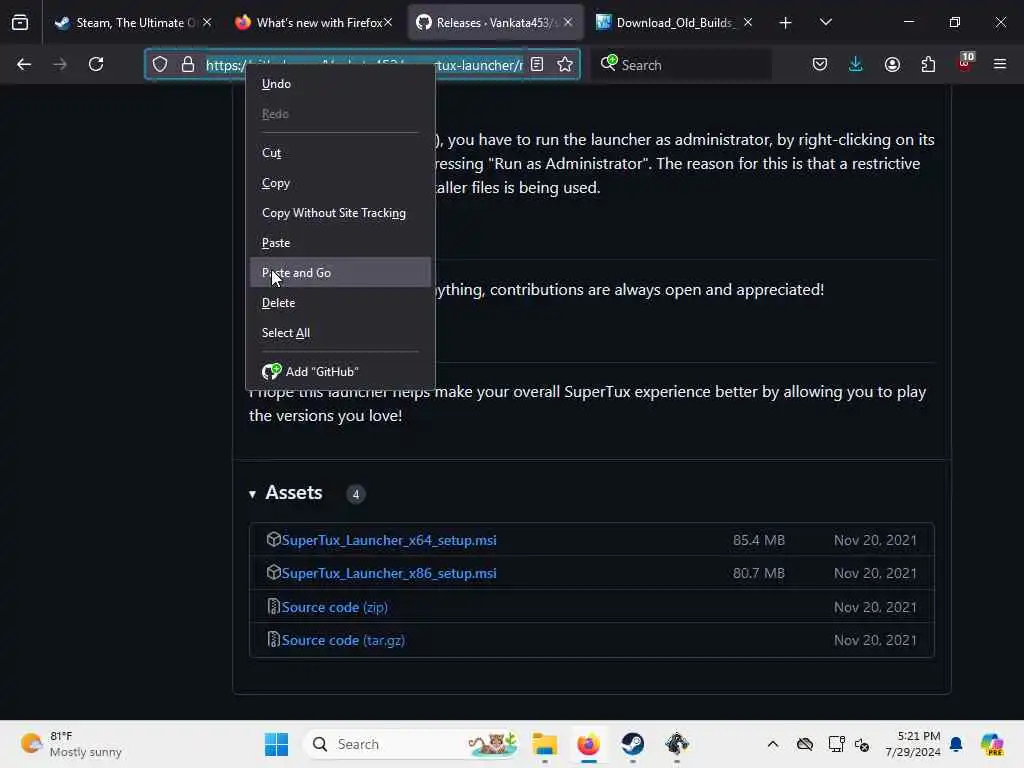The height and width of the screenshot is (768, 1024).
Task: Download SuperTux_Launcher_x64_setup.msi
Action: pos(389,540)
